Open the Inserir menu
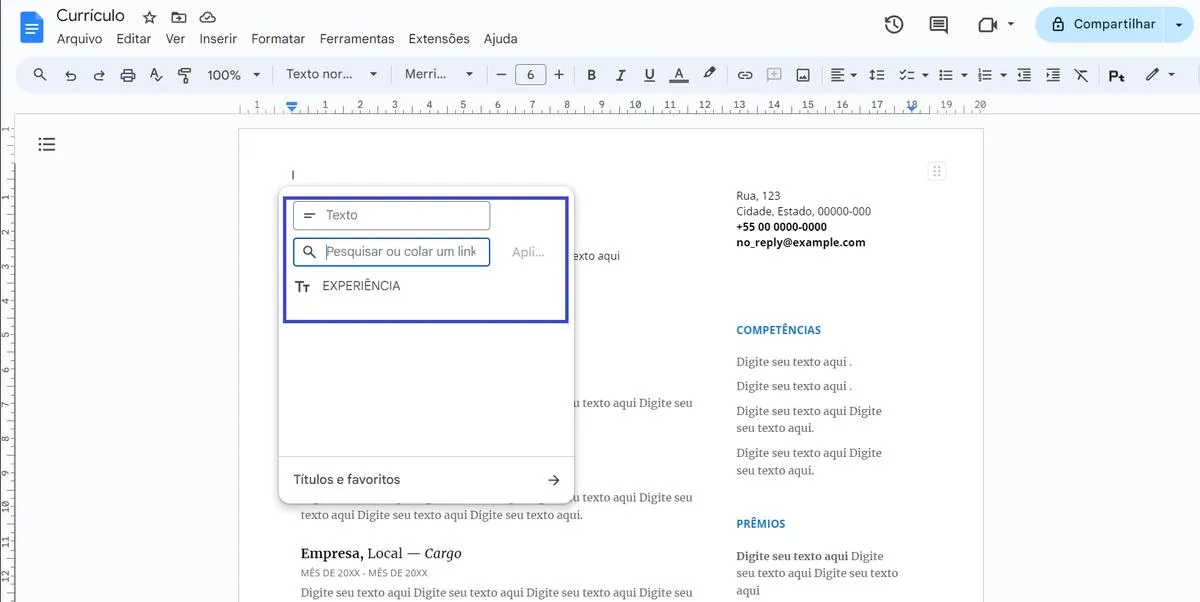The height and width of the screenshot is (602, 1200). [x=218, y=38]
